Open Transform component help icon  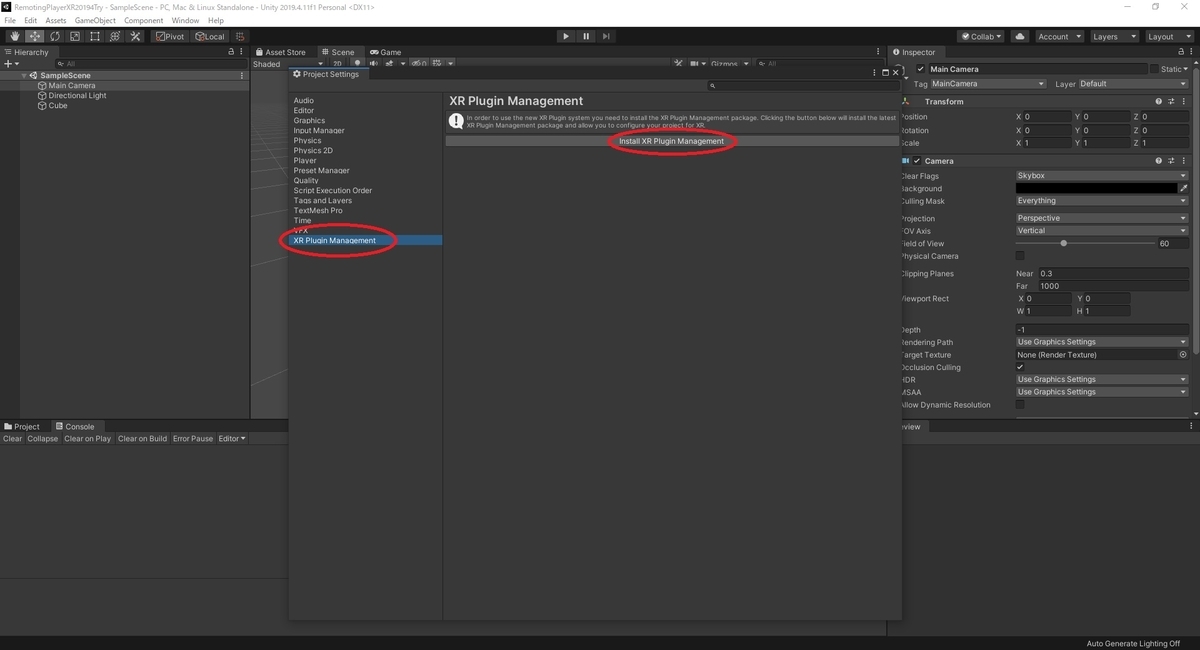1159,101
